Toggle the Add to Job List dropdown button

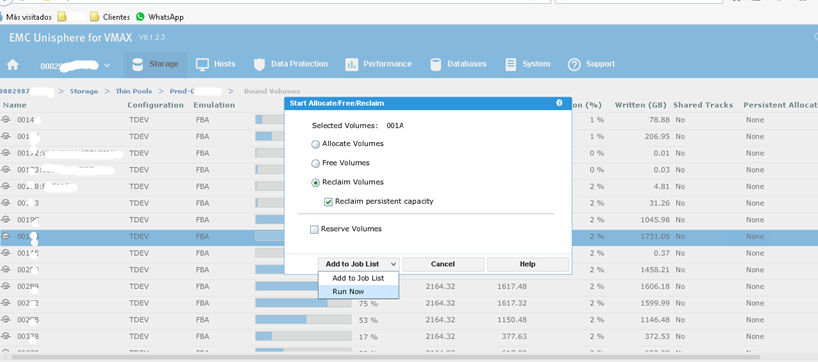(x=359, y=264)
